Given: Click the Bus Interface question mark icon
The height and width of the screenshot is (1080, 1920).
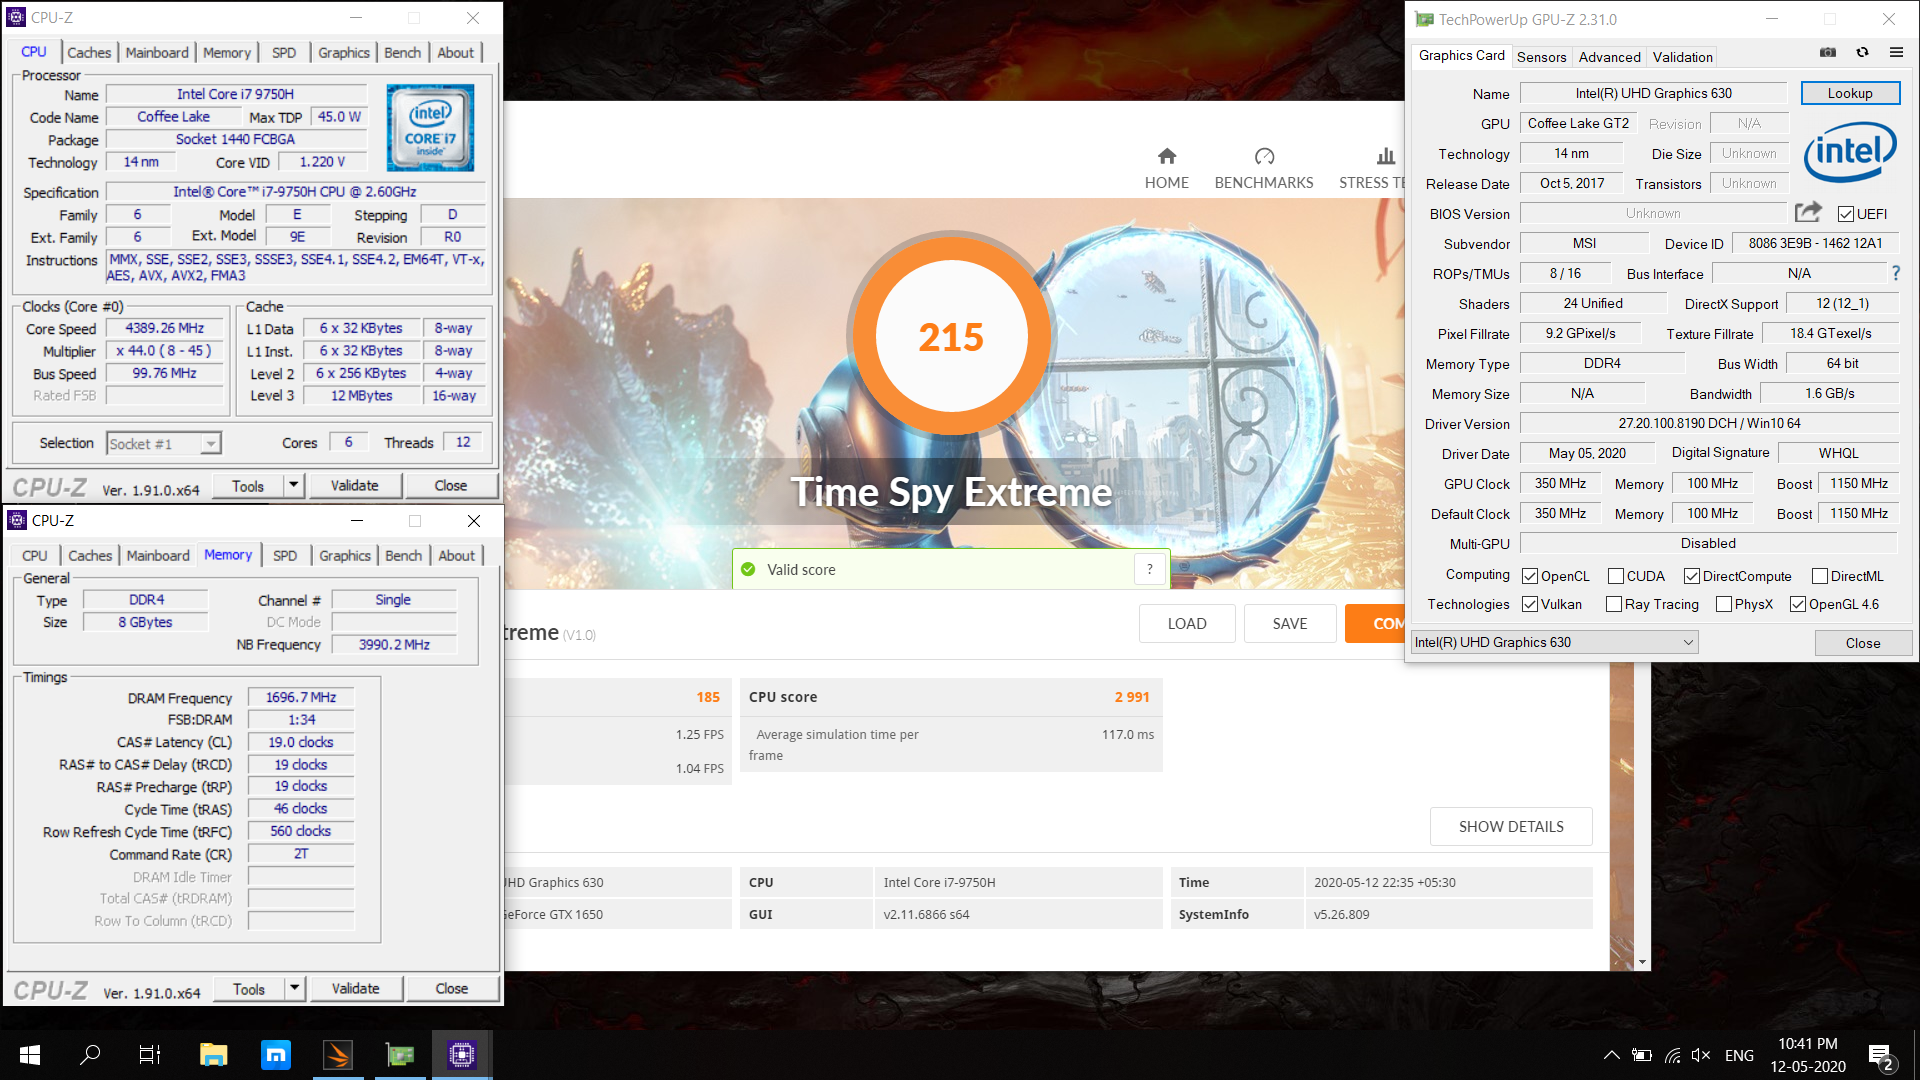Looking at the screenshot, I should coord(1895,273).
